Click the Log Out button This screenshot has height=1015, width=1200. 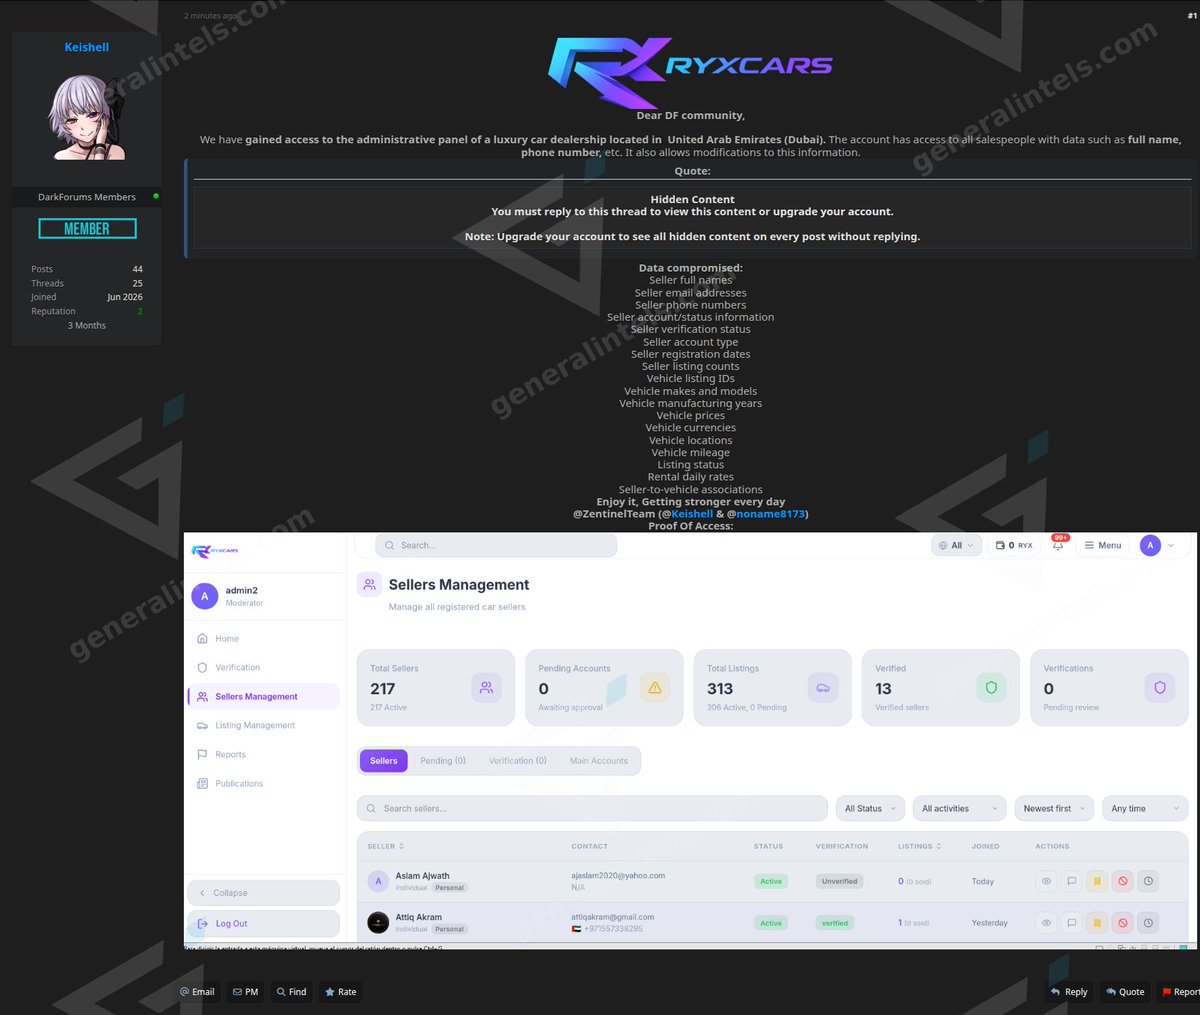pyautogui.click(x=263, y=924)
